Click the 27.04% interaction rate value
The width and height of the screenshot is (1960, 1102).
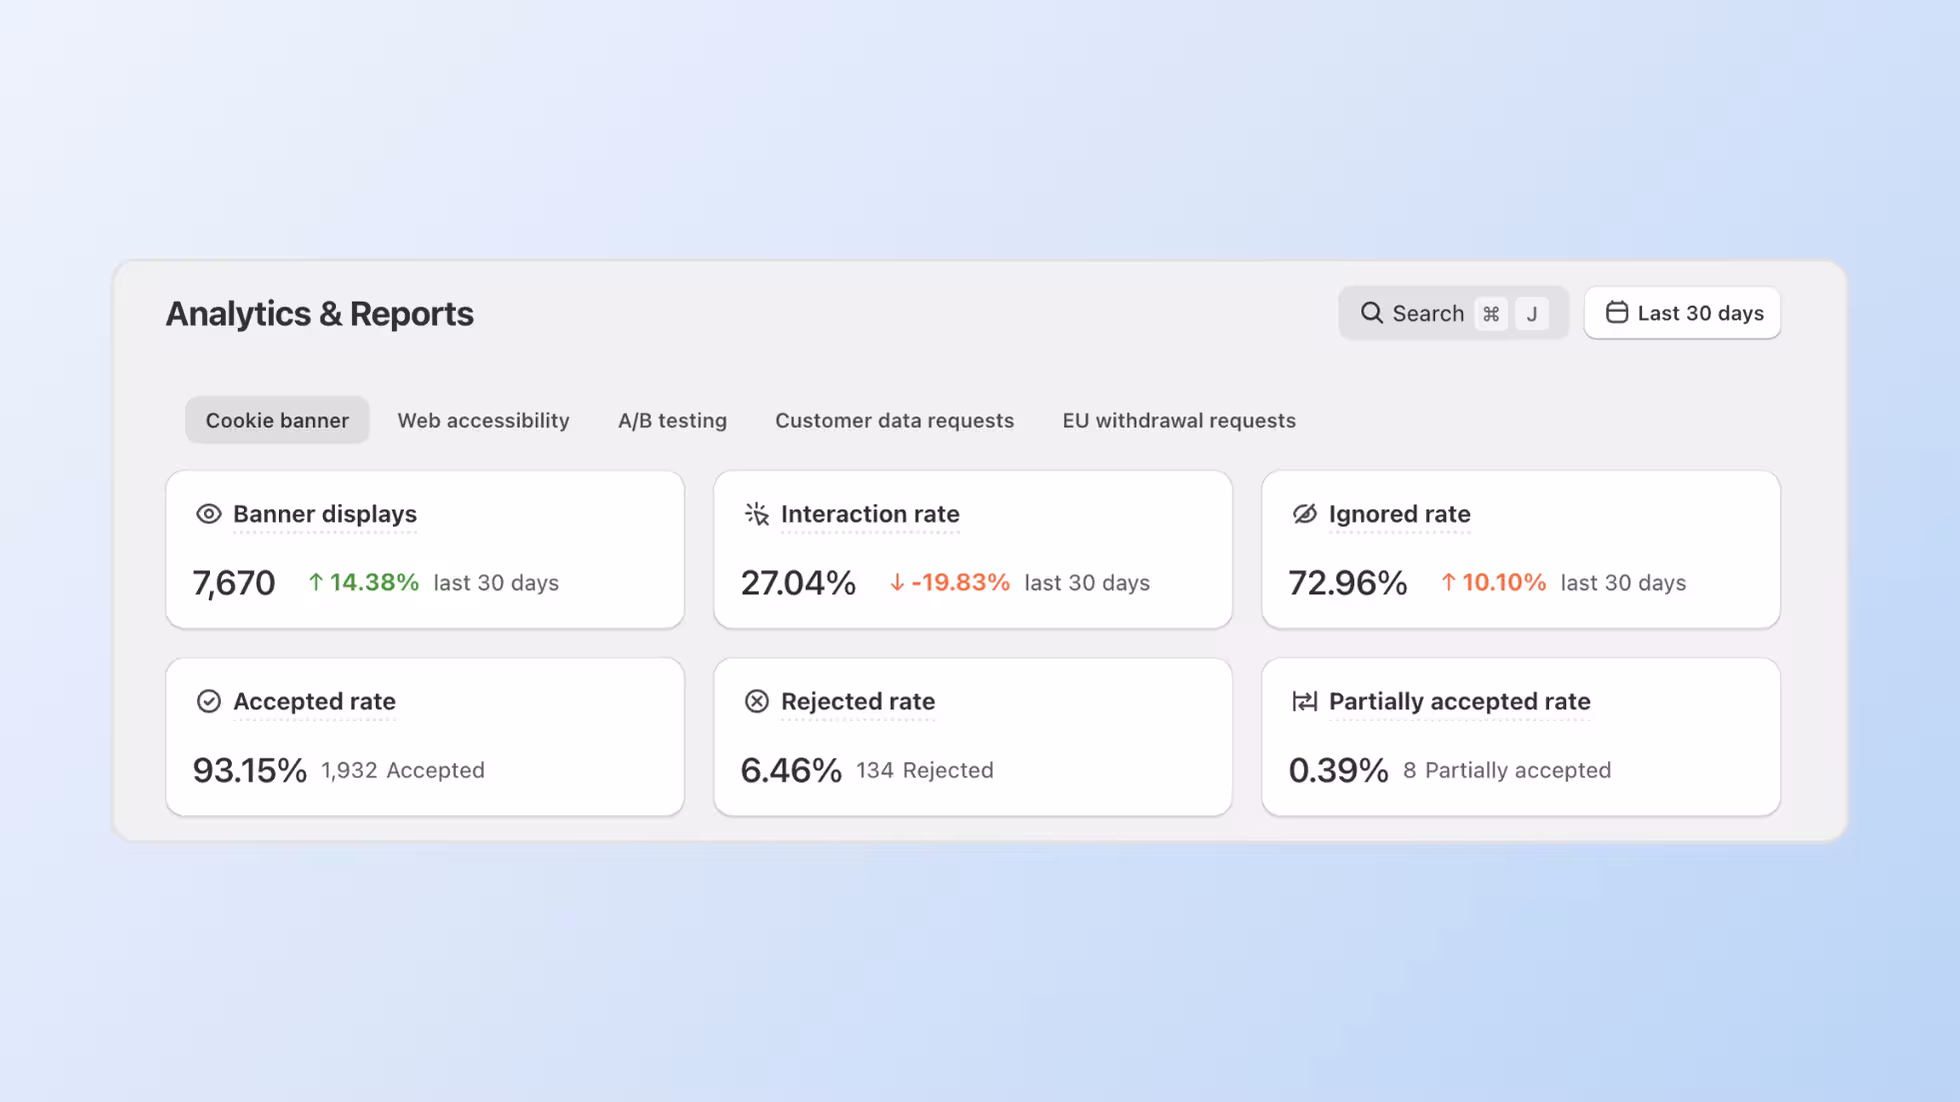coord(798,582)
